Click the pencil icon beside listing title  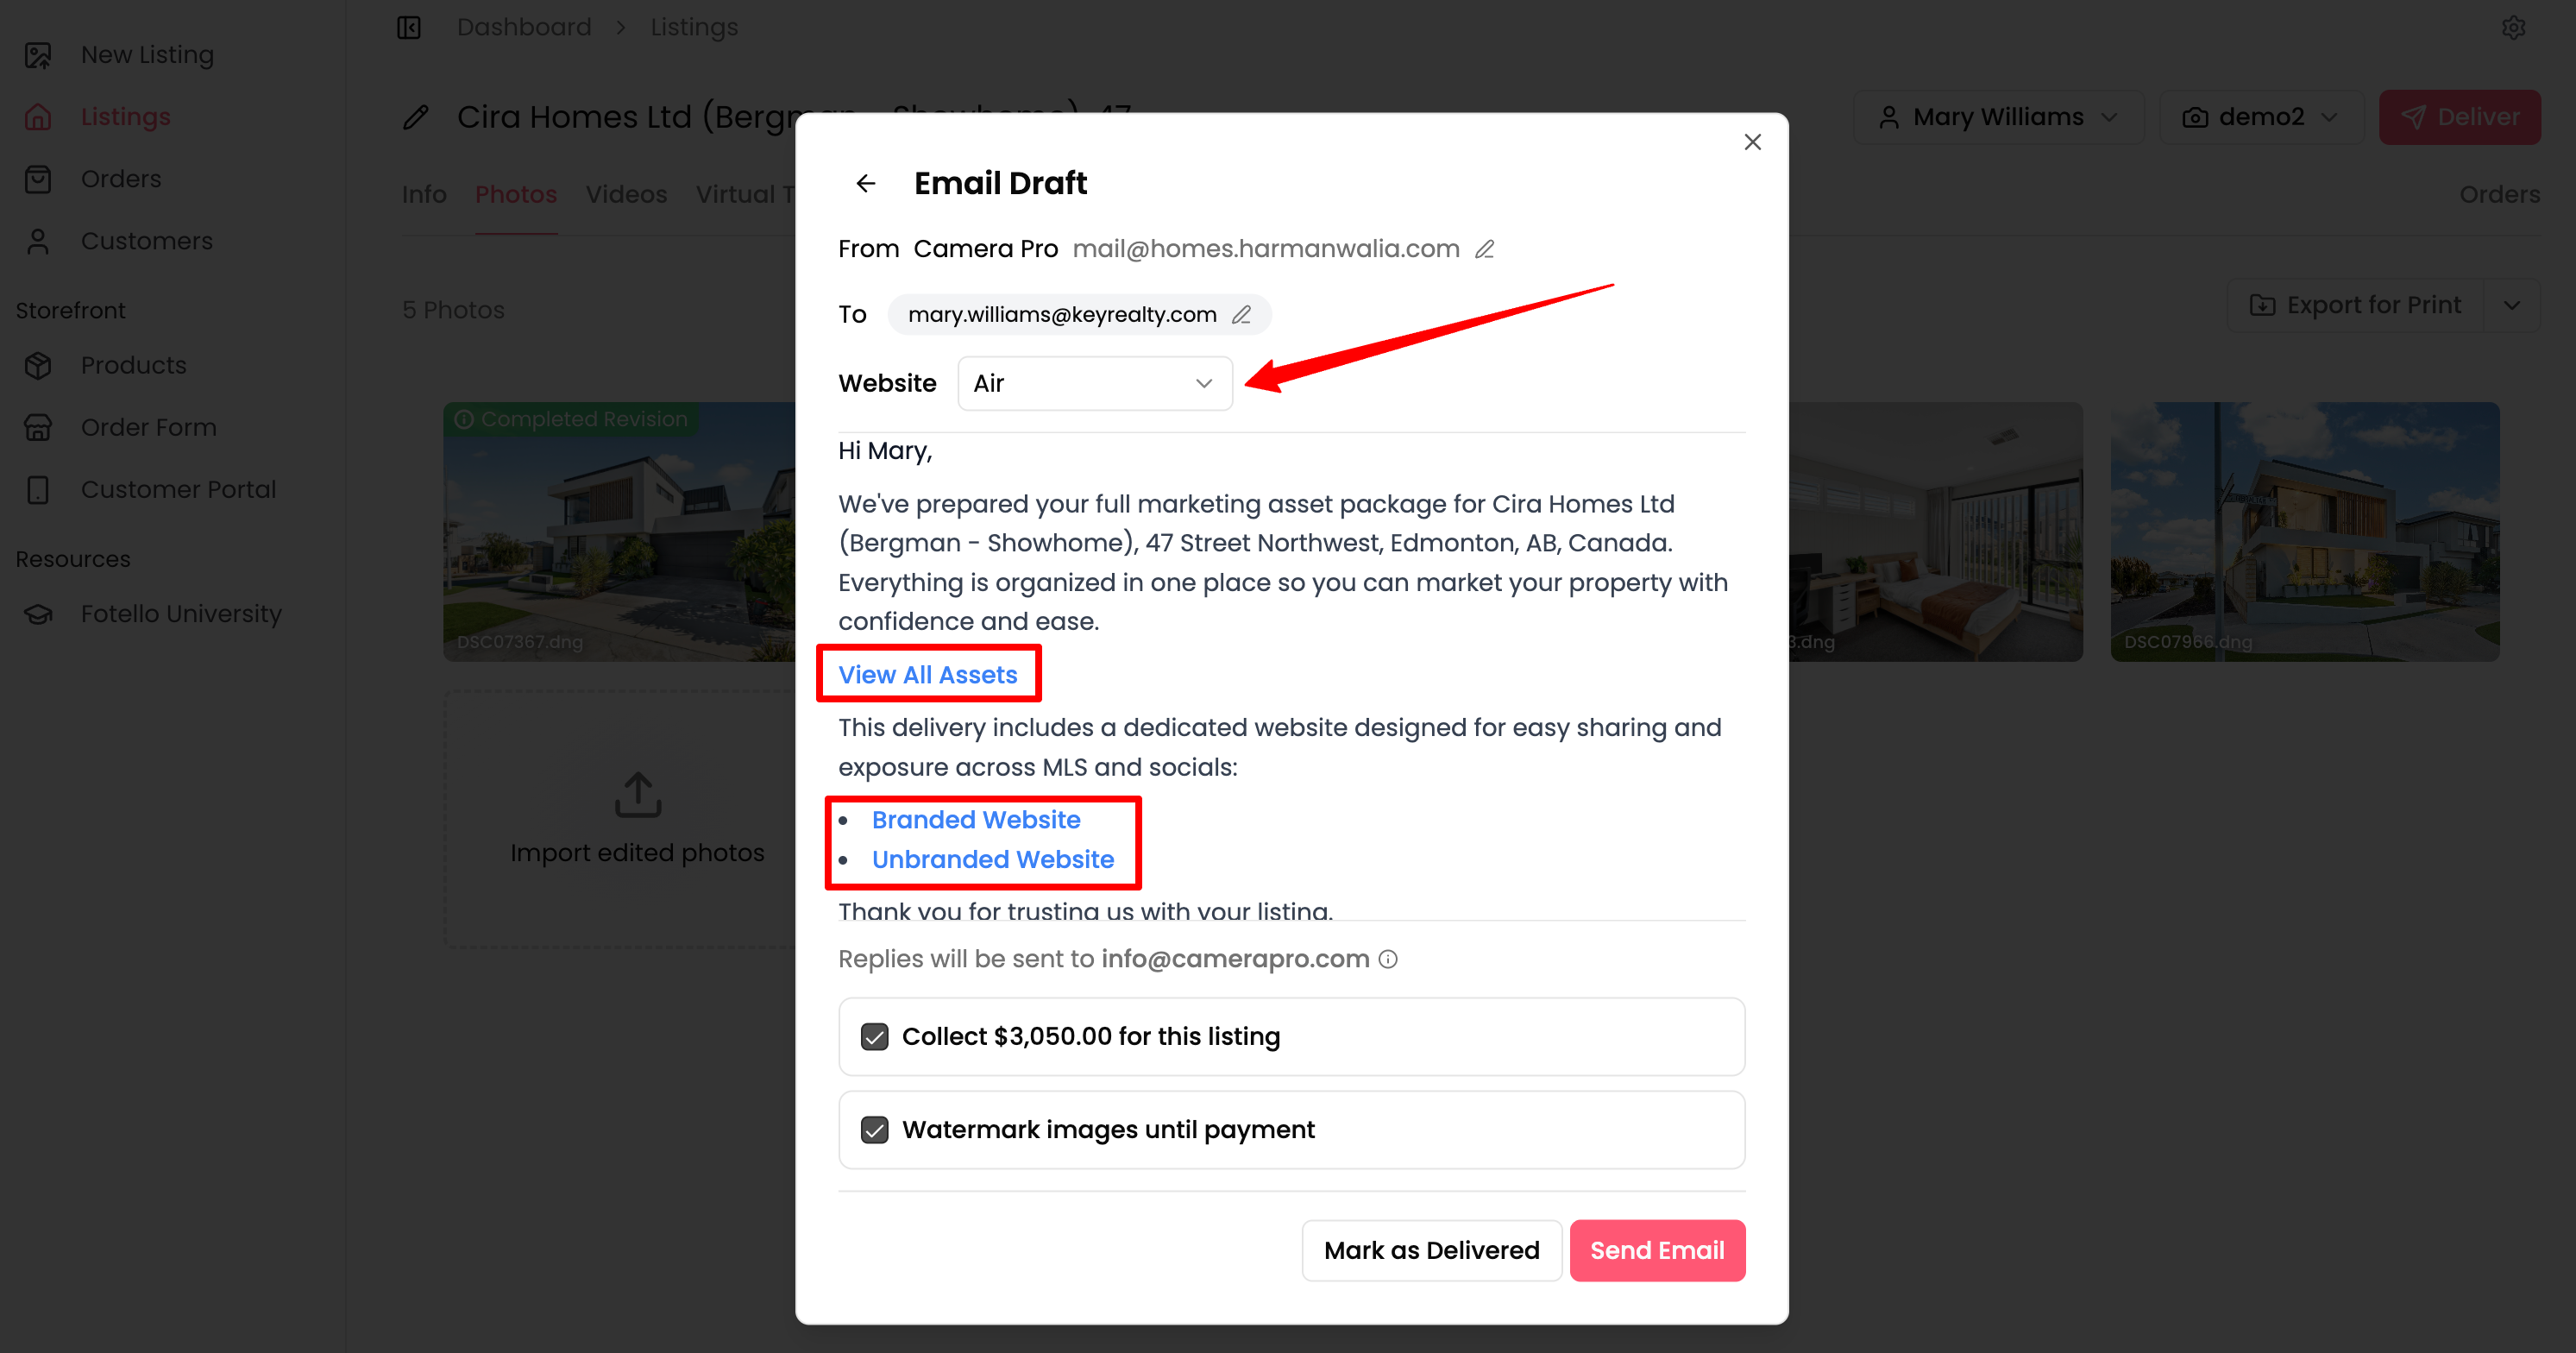pyautogui.click(x=416, y=118)
